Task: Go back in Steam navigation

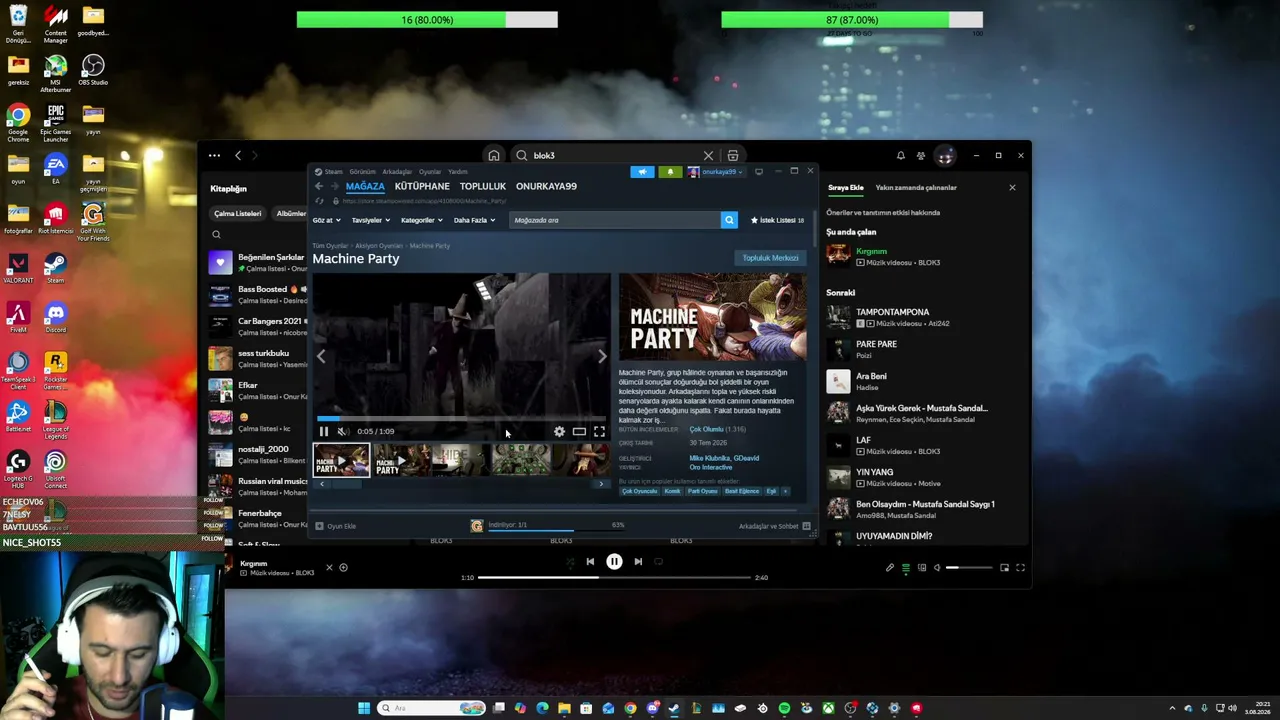Action: [x=319, y=186]
